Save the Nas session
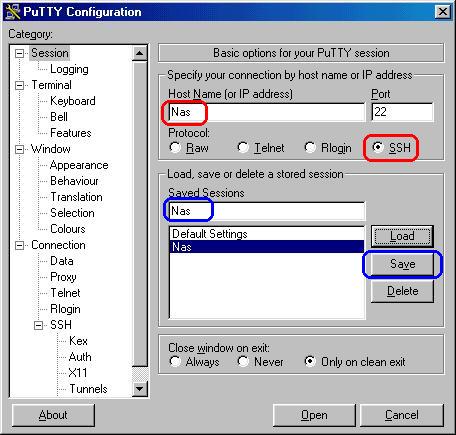Screen dimensions: 456x435 (402, 264)
